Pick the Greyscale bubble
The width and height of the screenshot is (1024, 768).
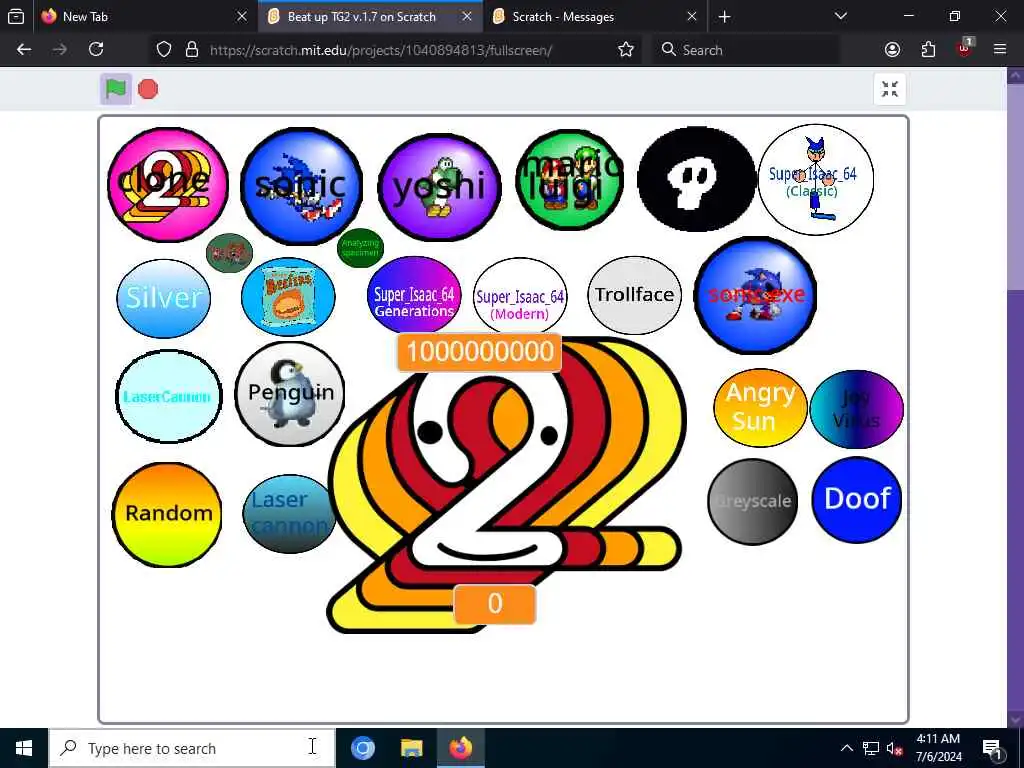point(753,502)
